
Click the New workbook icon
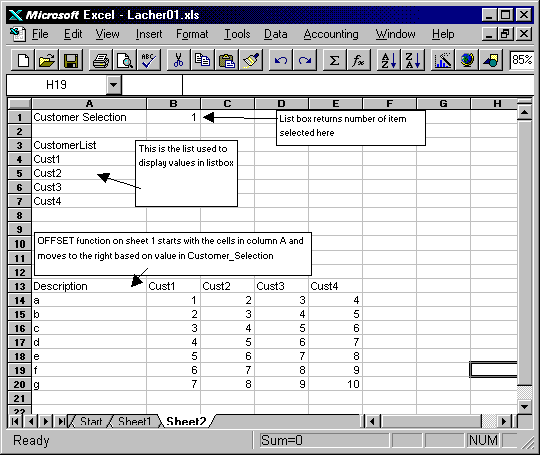coord(23,60)
